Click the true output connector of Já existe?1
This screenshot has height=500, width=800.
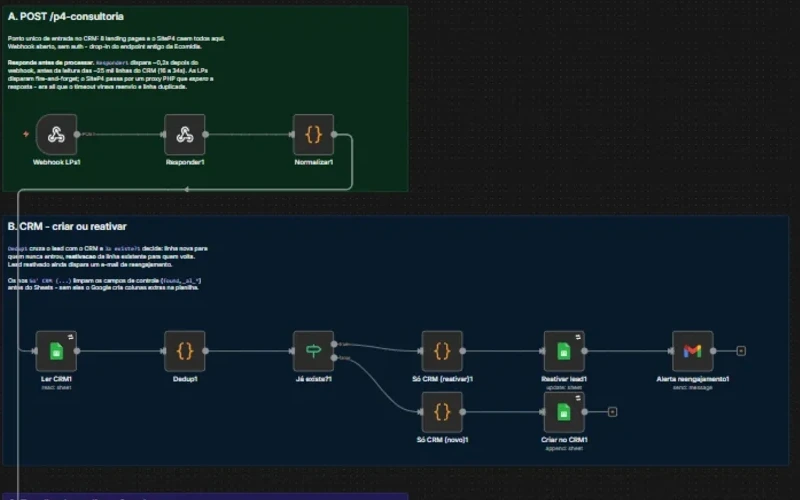coord(334,344)
